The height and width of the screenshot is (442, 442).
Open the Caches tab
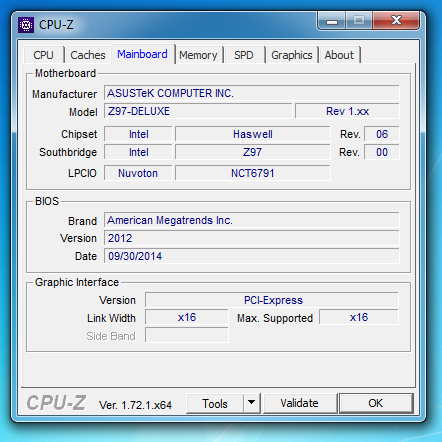point(88,55)
